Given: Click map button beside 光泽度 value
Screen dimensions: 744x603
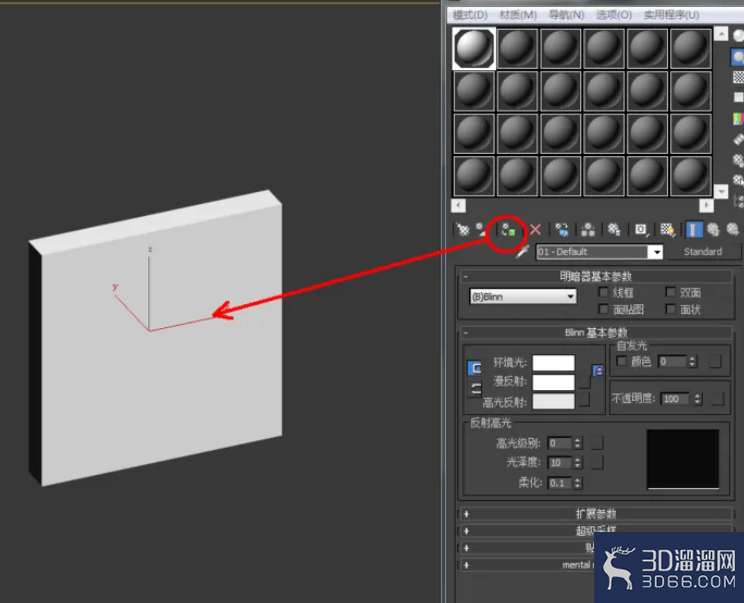Looking at the screenshot, I should point(597,463).
